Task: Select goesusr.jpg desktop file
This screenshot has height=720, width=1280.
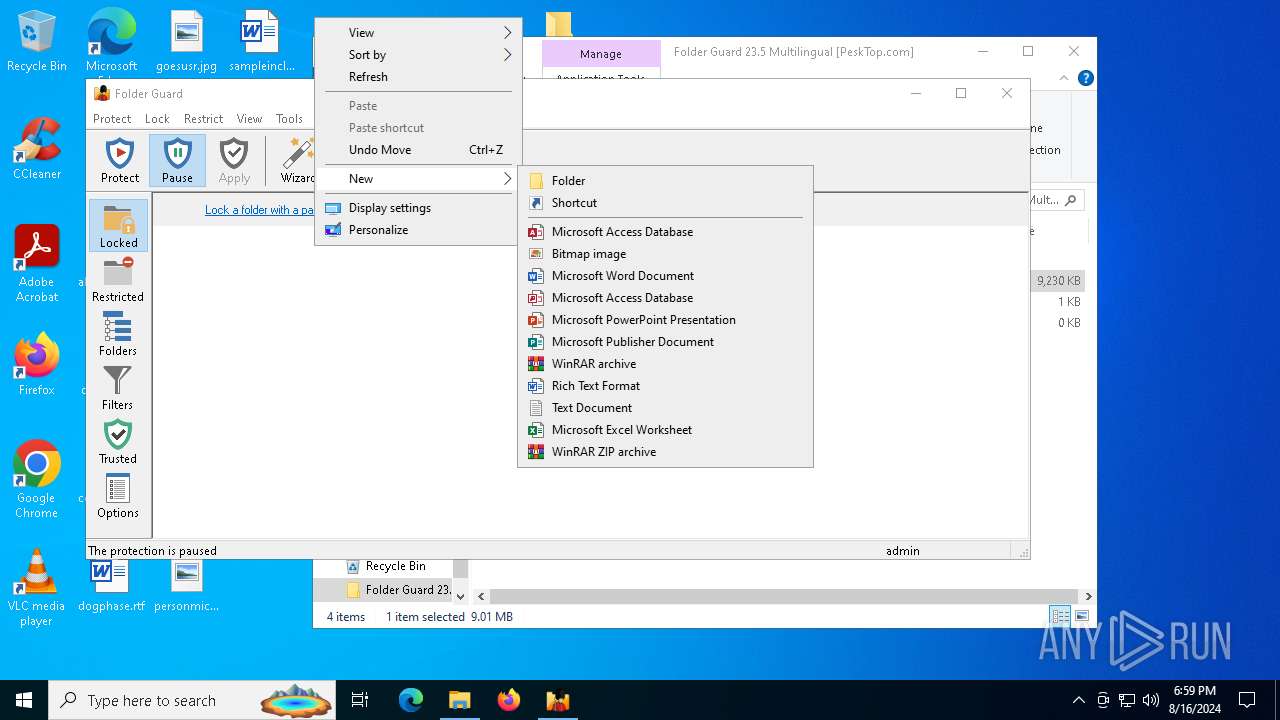Action: pos(186,42)
